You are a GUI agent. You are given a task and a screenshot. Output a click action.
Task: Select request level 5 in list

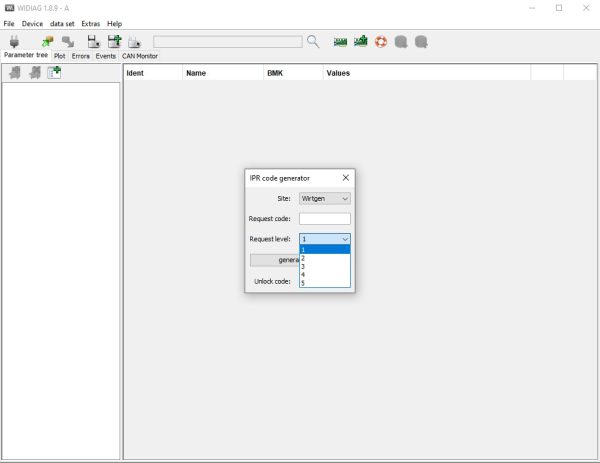click(x=324, y=283)
